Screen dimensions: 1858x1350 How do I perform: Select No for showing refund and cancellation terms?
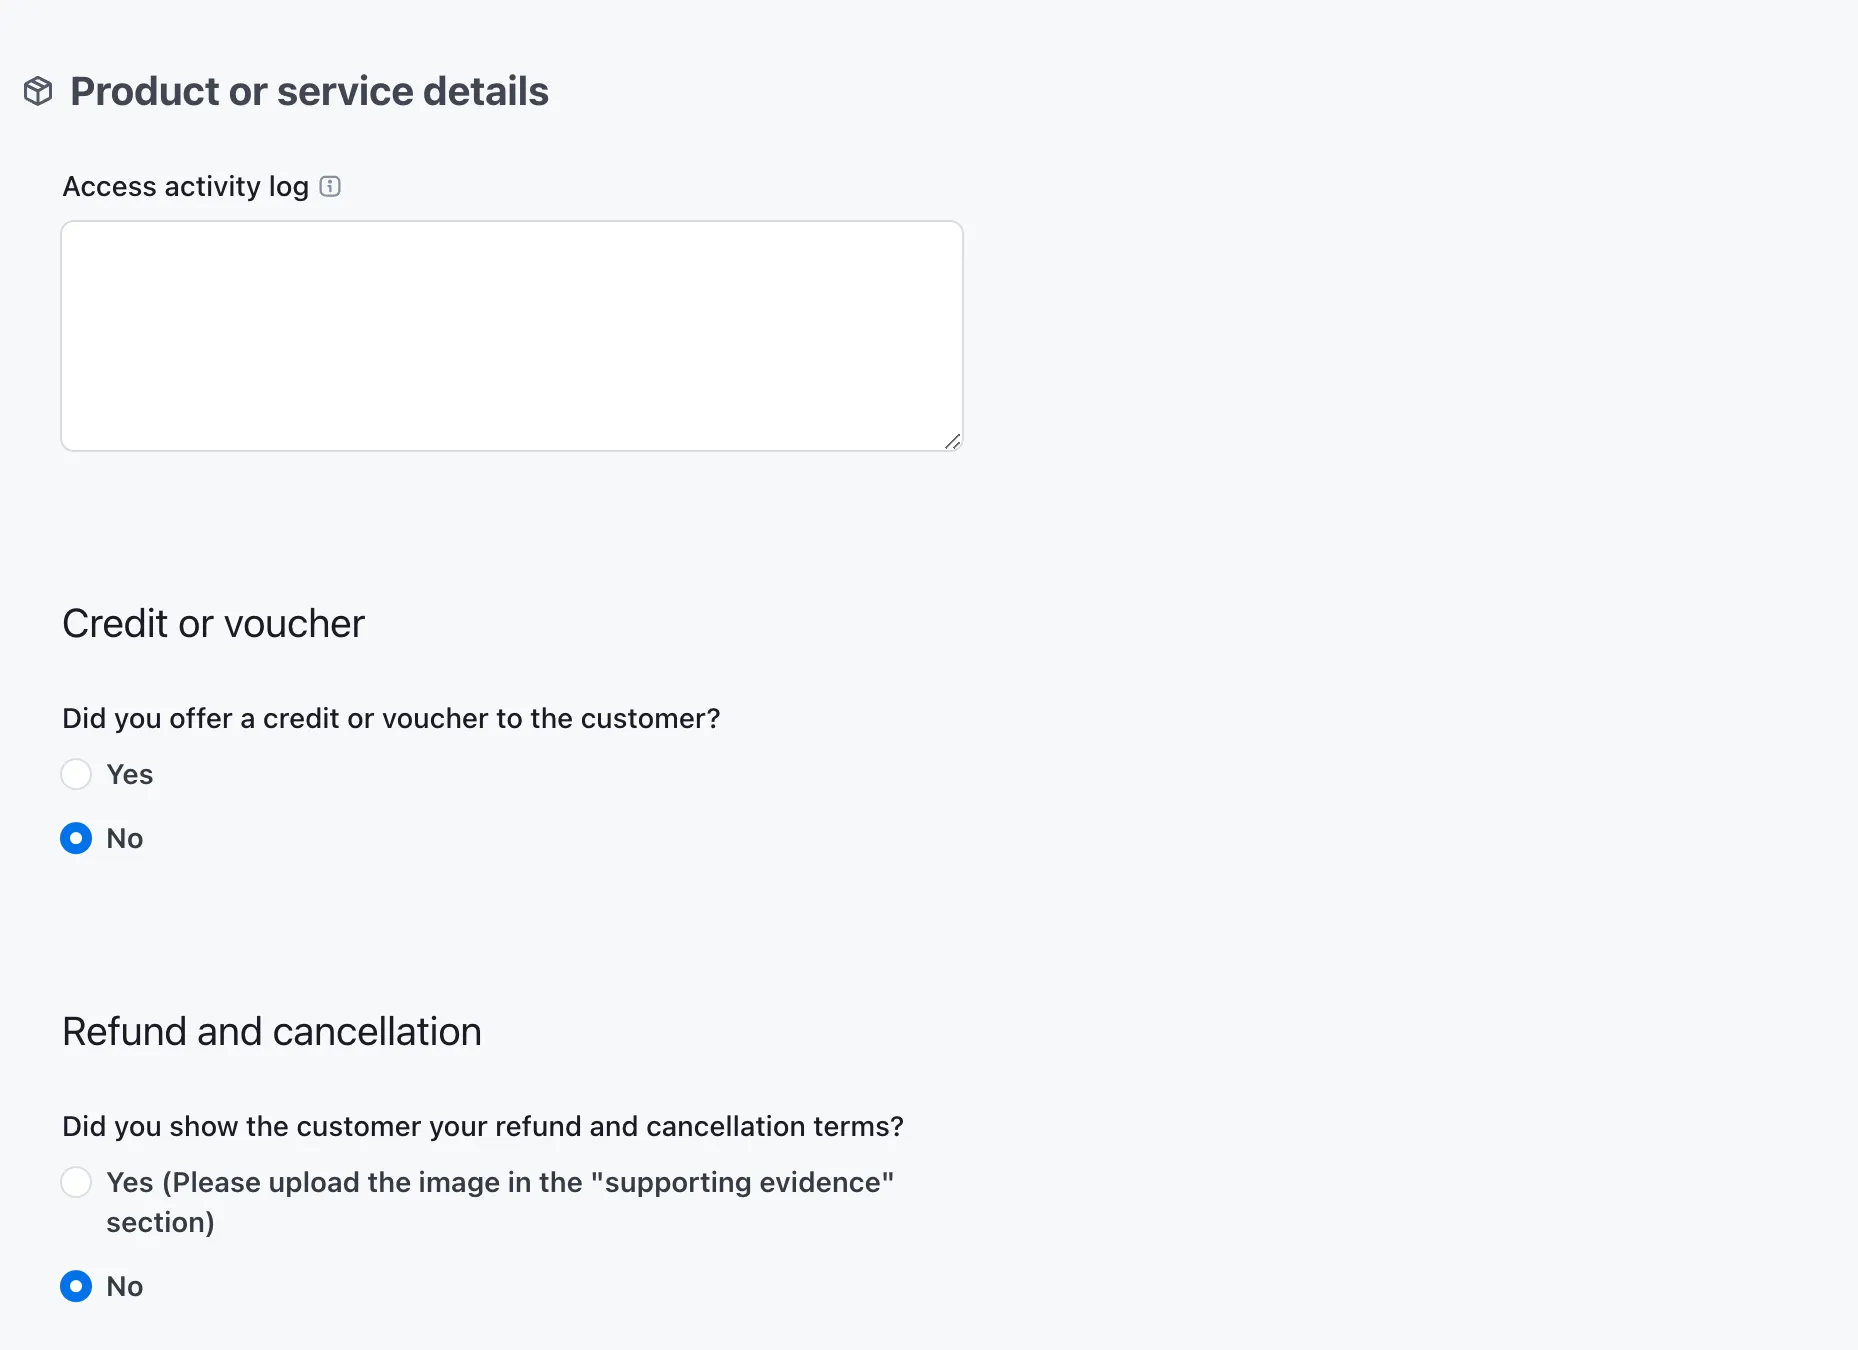tap(75, 1286)
